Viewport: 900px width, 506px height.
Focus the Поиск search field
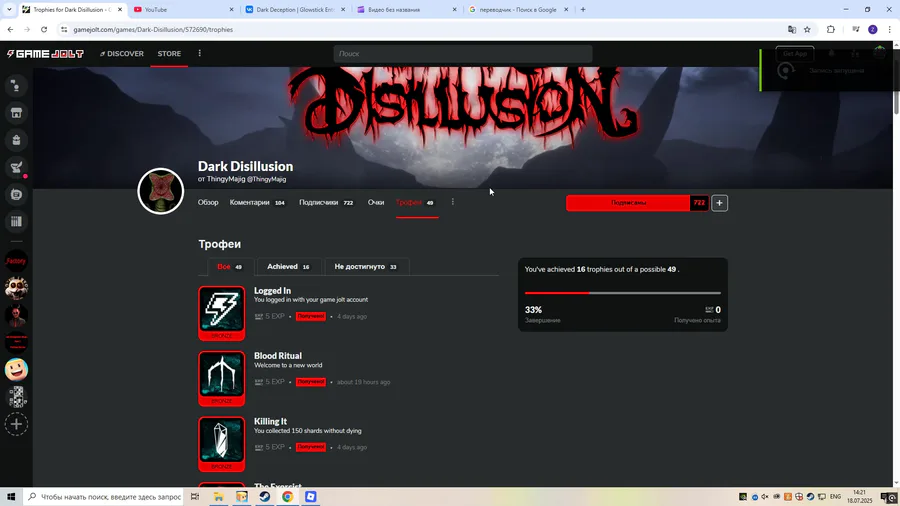[x=463, y=53]
